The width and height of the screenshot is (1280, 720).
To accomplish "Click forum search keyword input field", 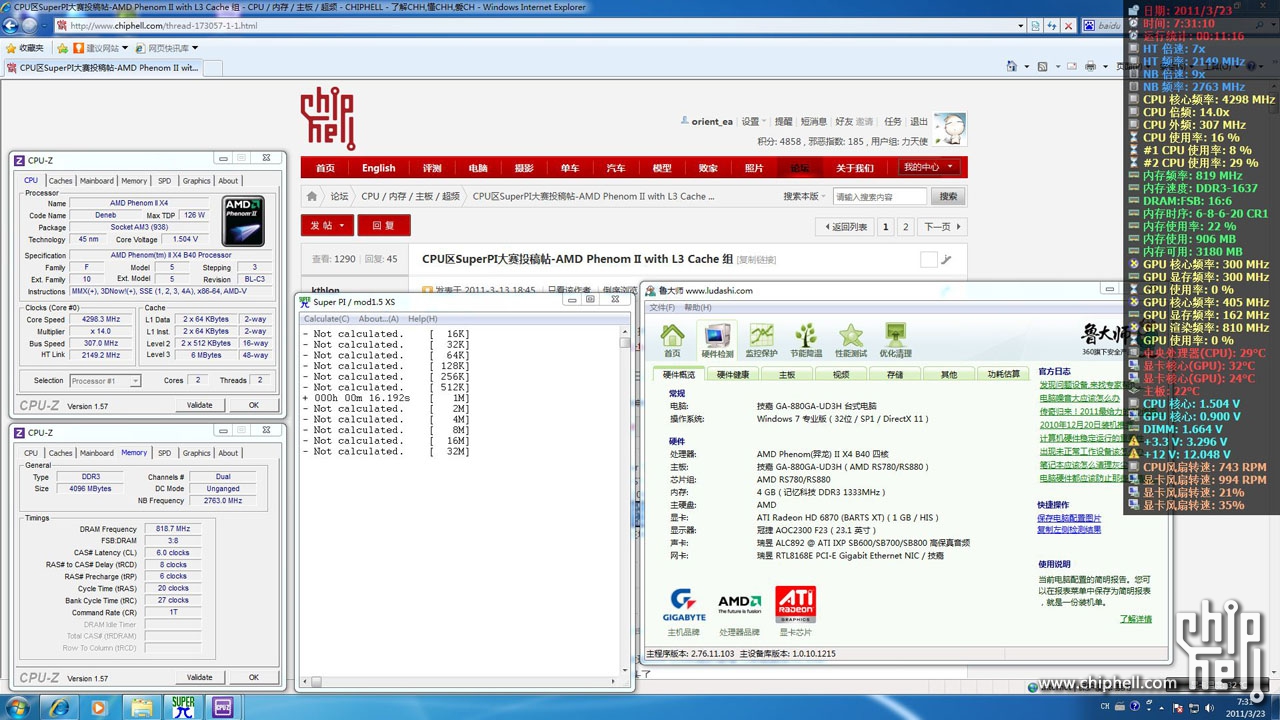I will (879, 197).
